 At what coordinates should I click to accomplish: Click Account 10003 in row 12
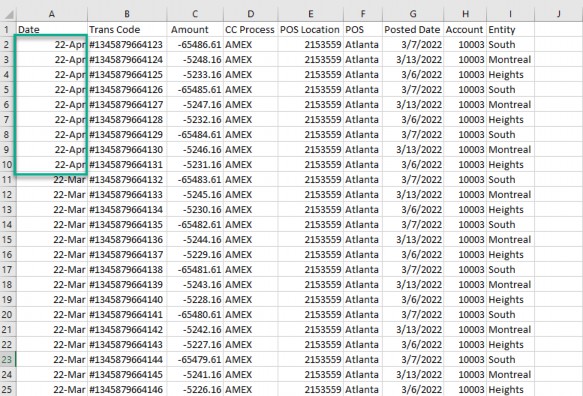click(x=465, y=194)
